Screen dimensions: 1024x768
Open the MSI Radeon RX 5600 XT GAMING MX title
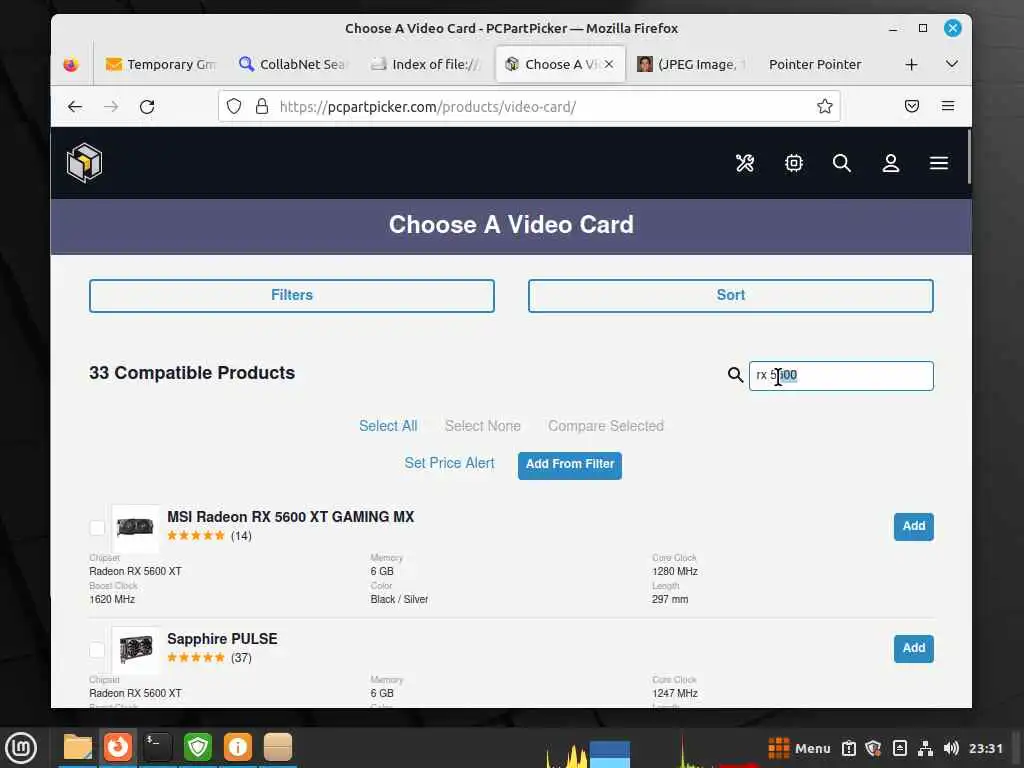click(291, 517)
